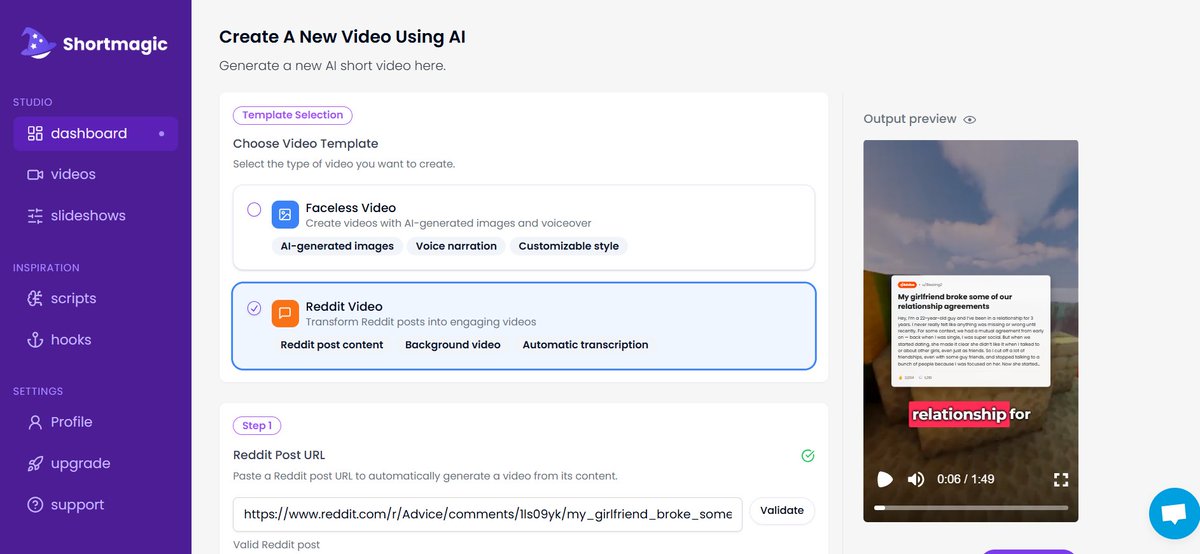Toggle the Output preview eye icon

pos(969,119)
